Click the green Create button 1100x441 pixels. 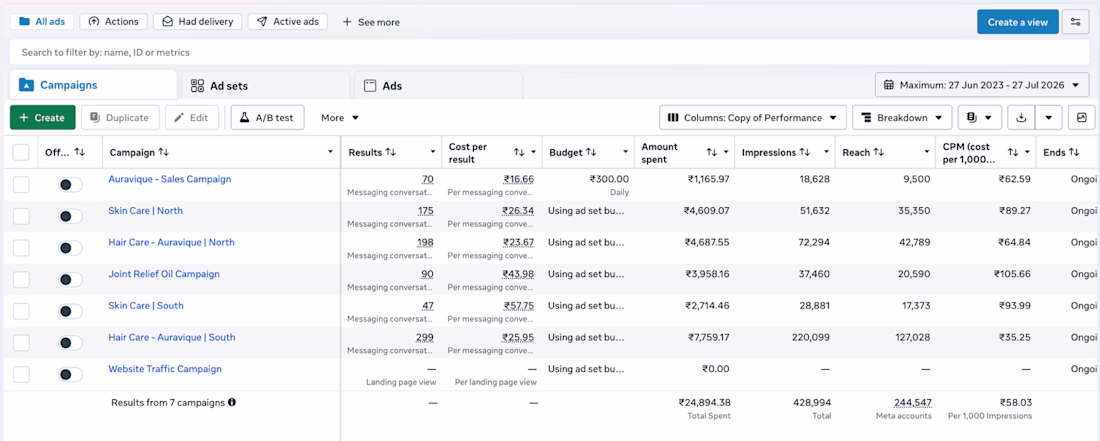[x=43, y=118]
